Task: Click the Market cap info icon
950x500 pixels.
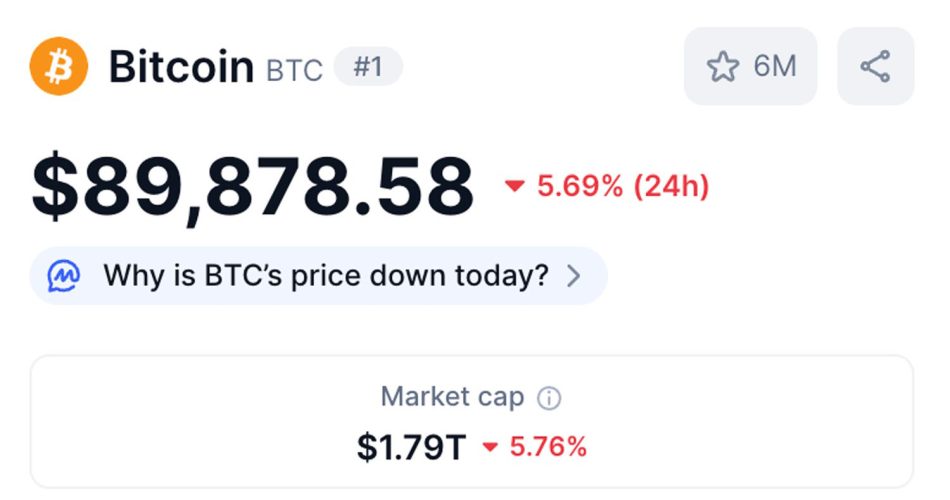Action: click(549, 399)
